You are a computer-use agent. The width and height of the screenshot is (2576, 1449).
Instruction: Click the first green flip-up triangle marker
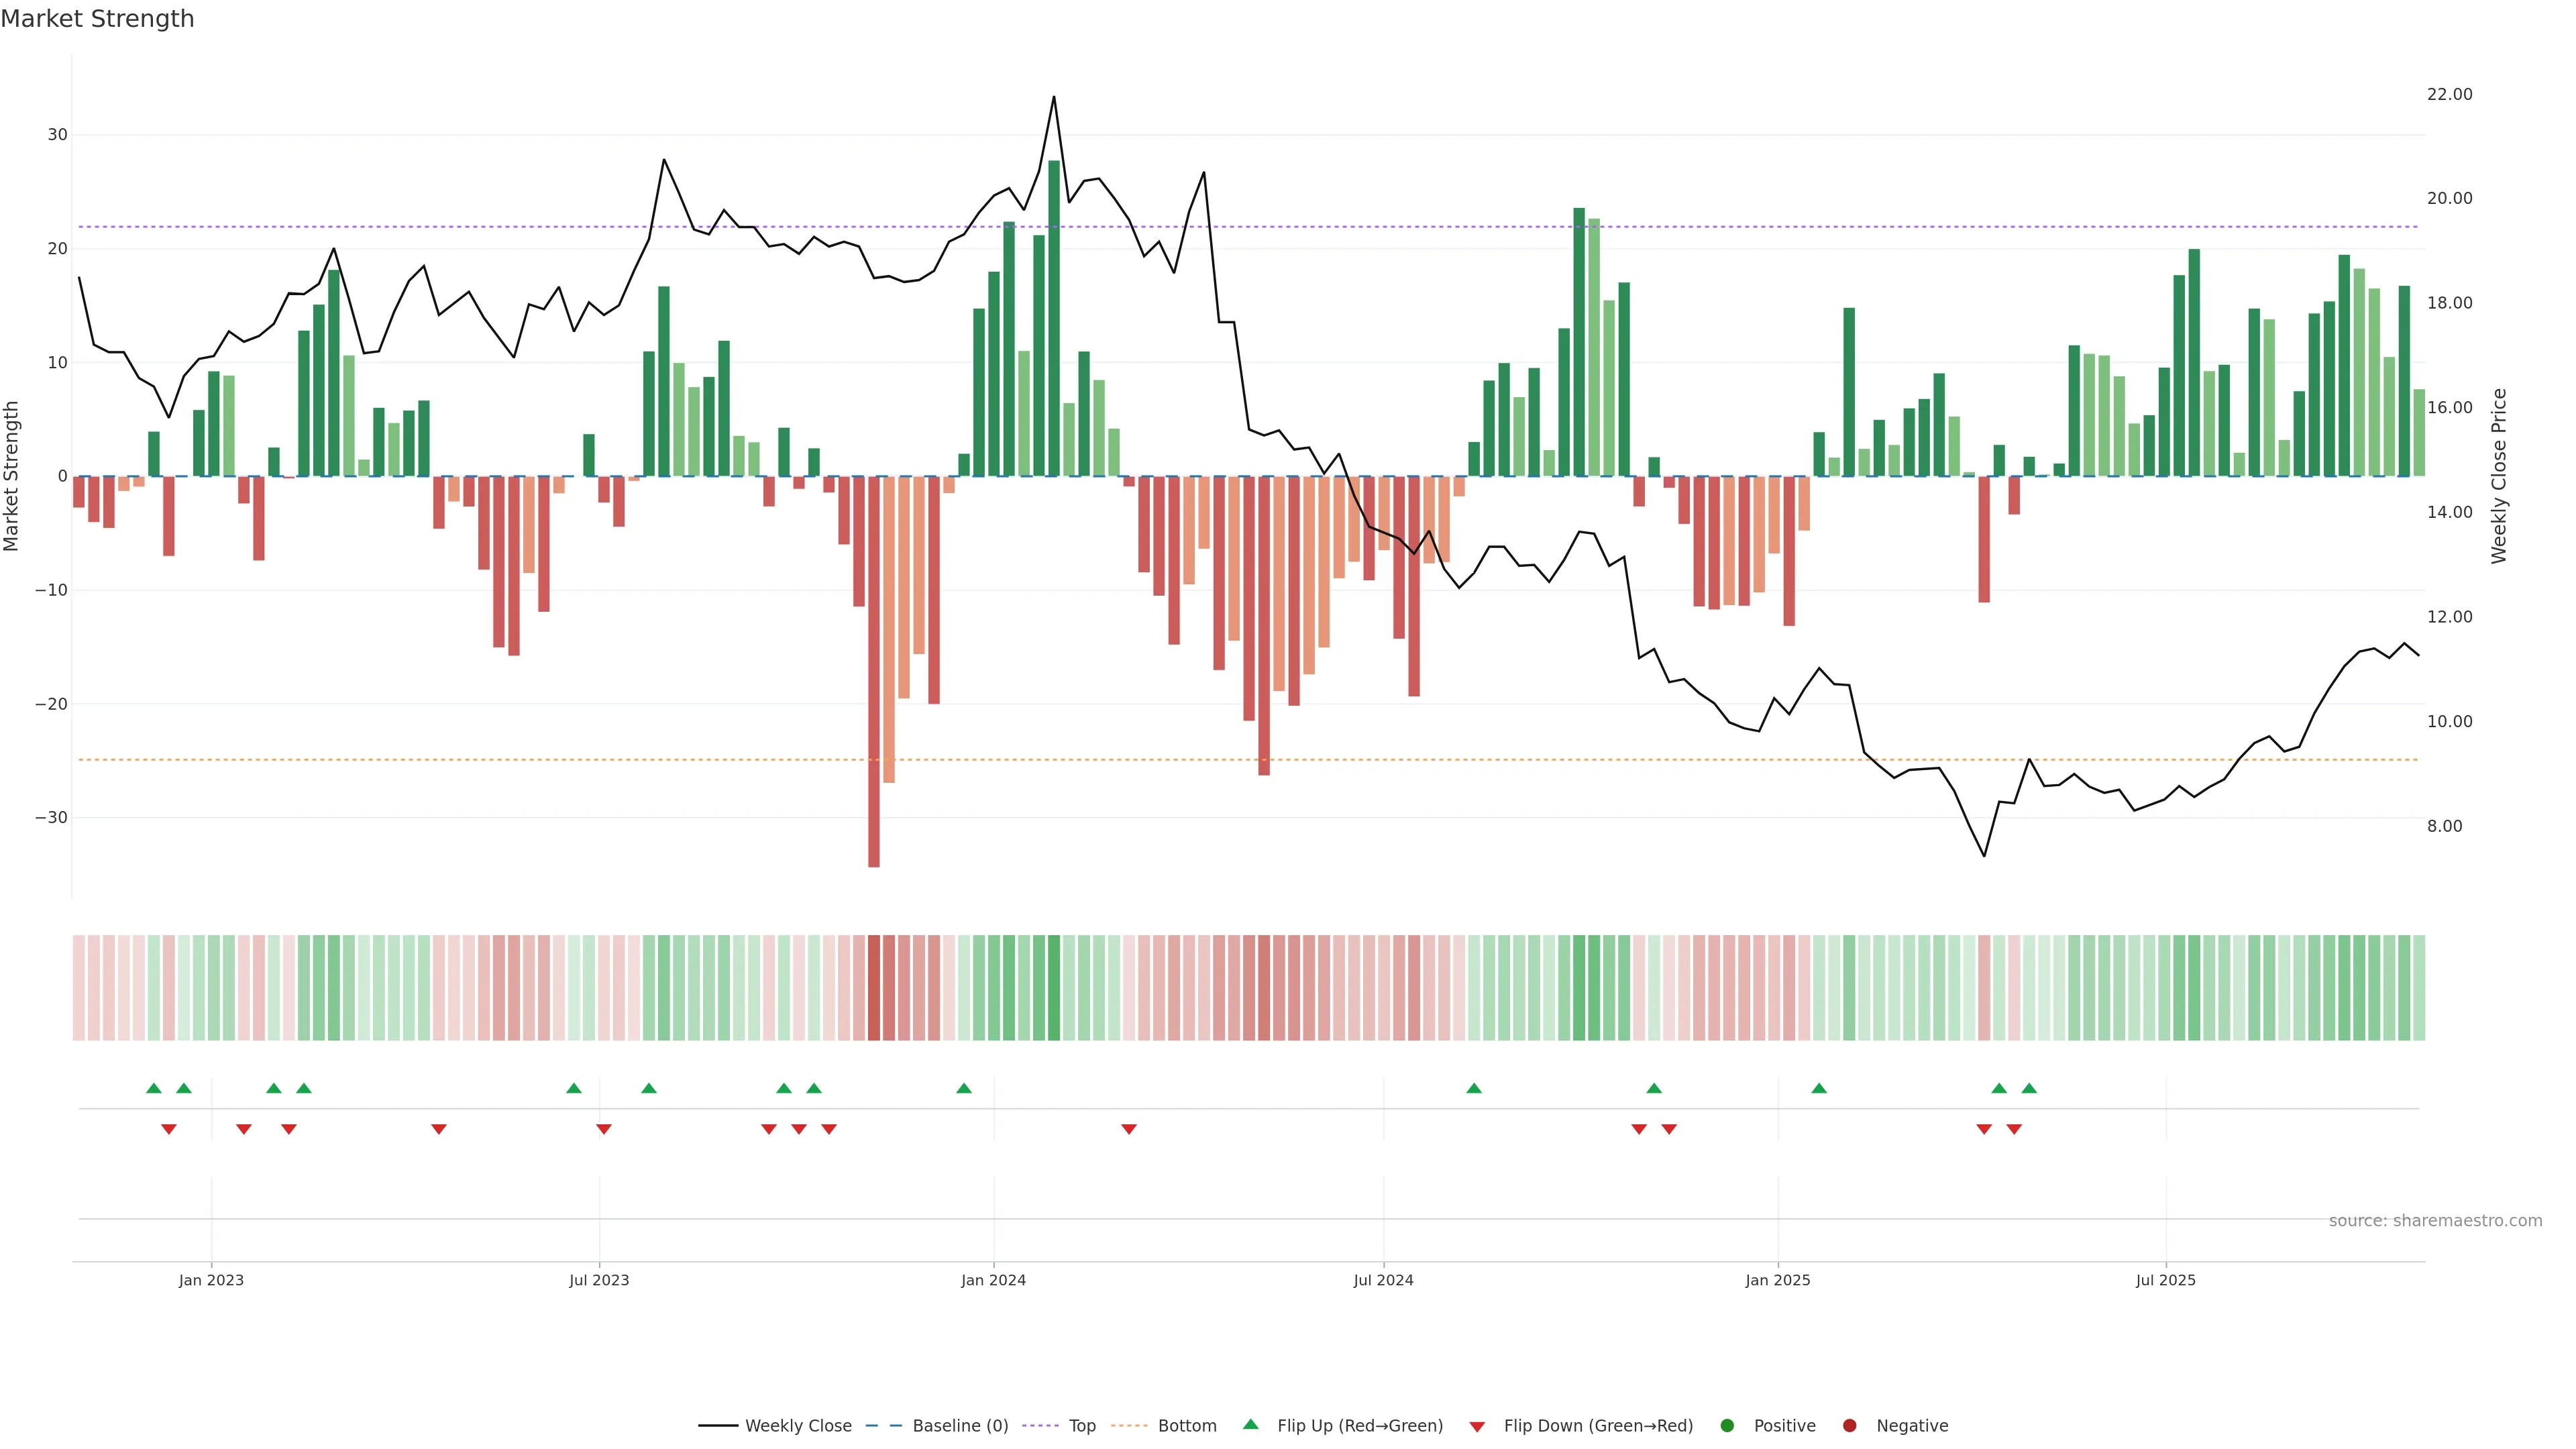(x=153, y=1088)
